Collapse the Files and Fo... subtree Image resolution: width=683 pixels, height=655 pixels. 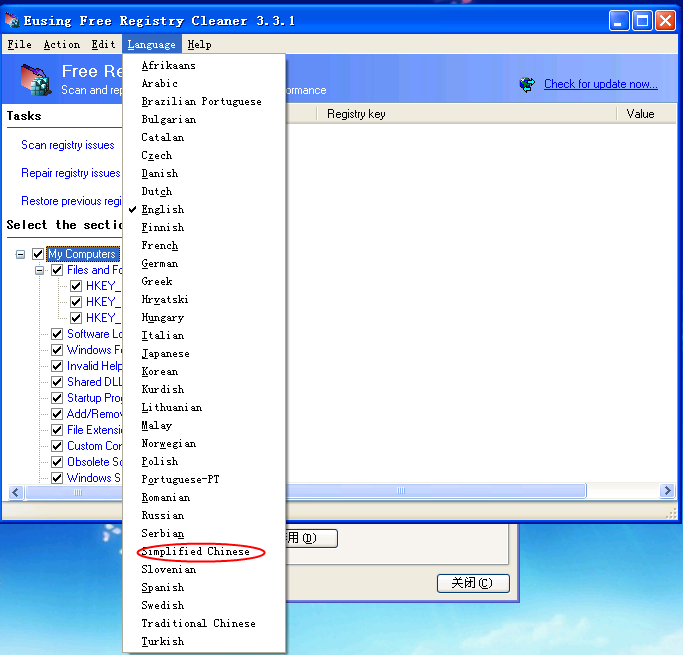[x=40, y=270]
